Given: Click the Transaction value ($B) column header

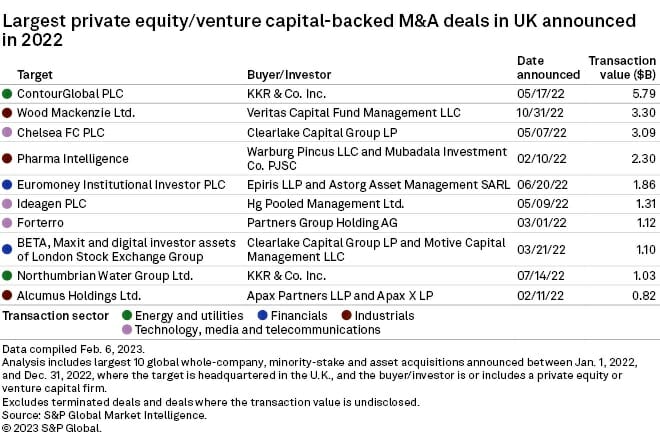Looking at the screenshot, I should pyautogui.click(x=622, y=67).
